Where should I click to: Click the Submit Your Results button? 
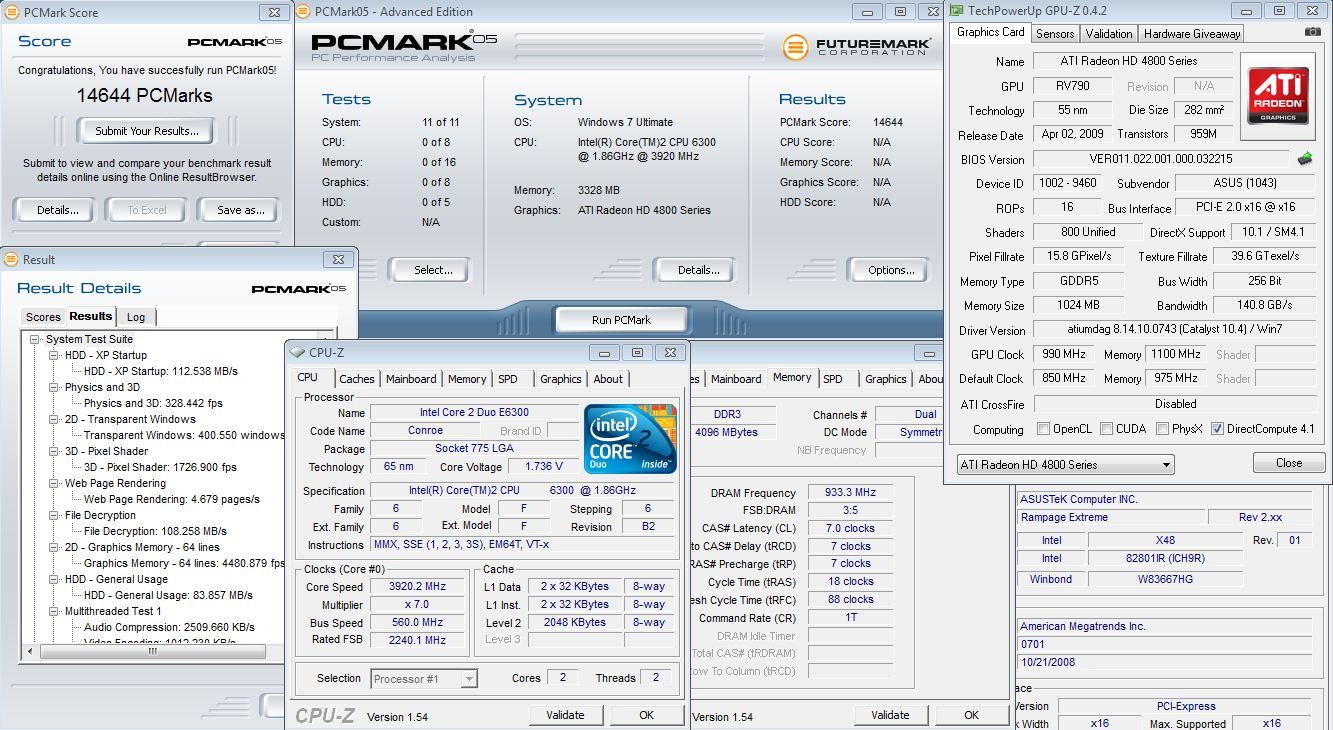147,131
